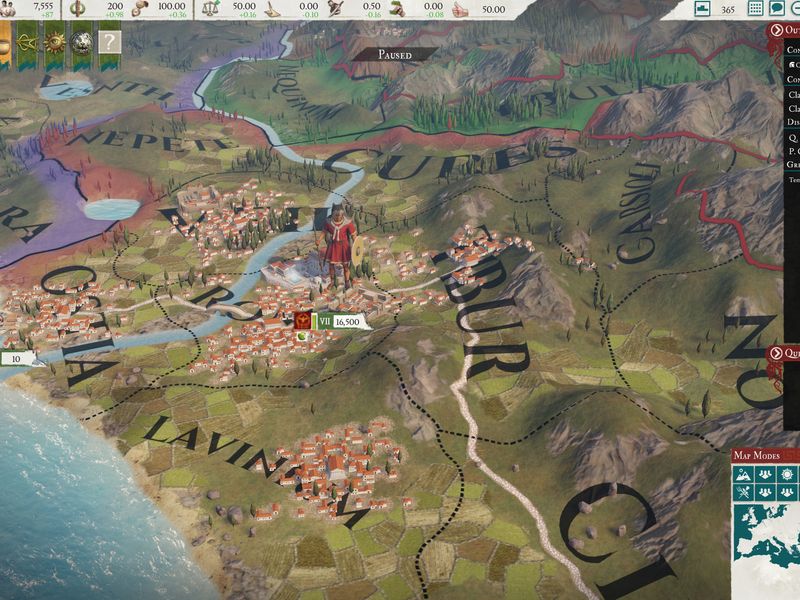This screenshot has height=600, width=800.
Task: Click the 0.50 value in top bar
Action: click(x=371, y=6)
